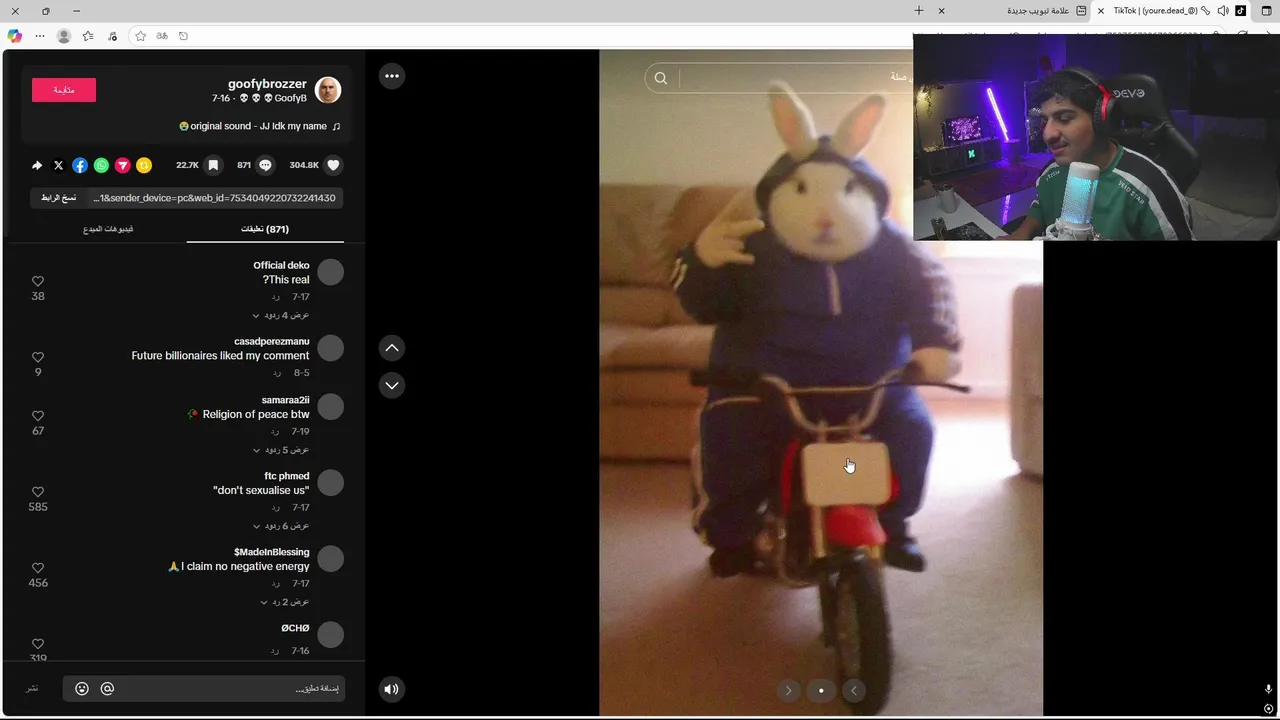Screen dimensions: 1280x720
Task: Expand 4 replies under Official deko comment
Action: tap(281, 315)
